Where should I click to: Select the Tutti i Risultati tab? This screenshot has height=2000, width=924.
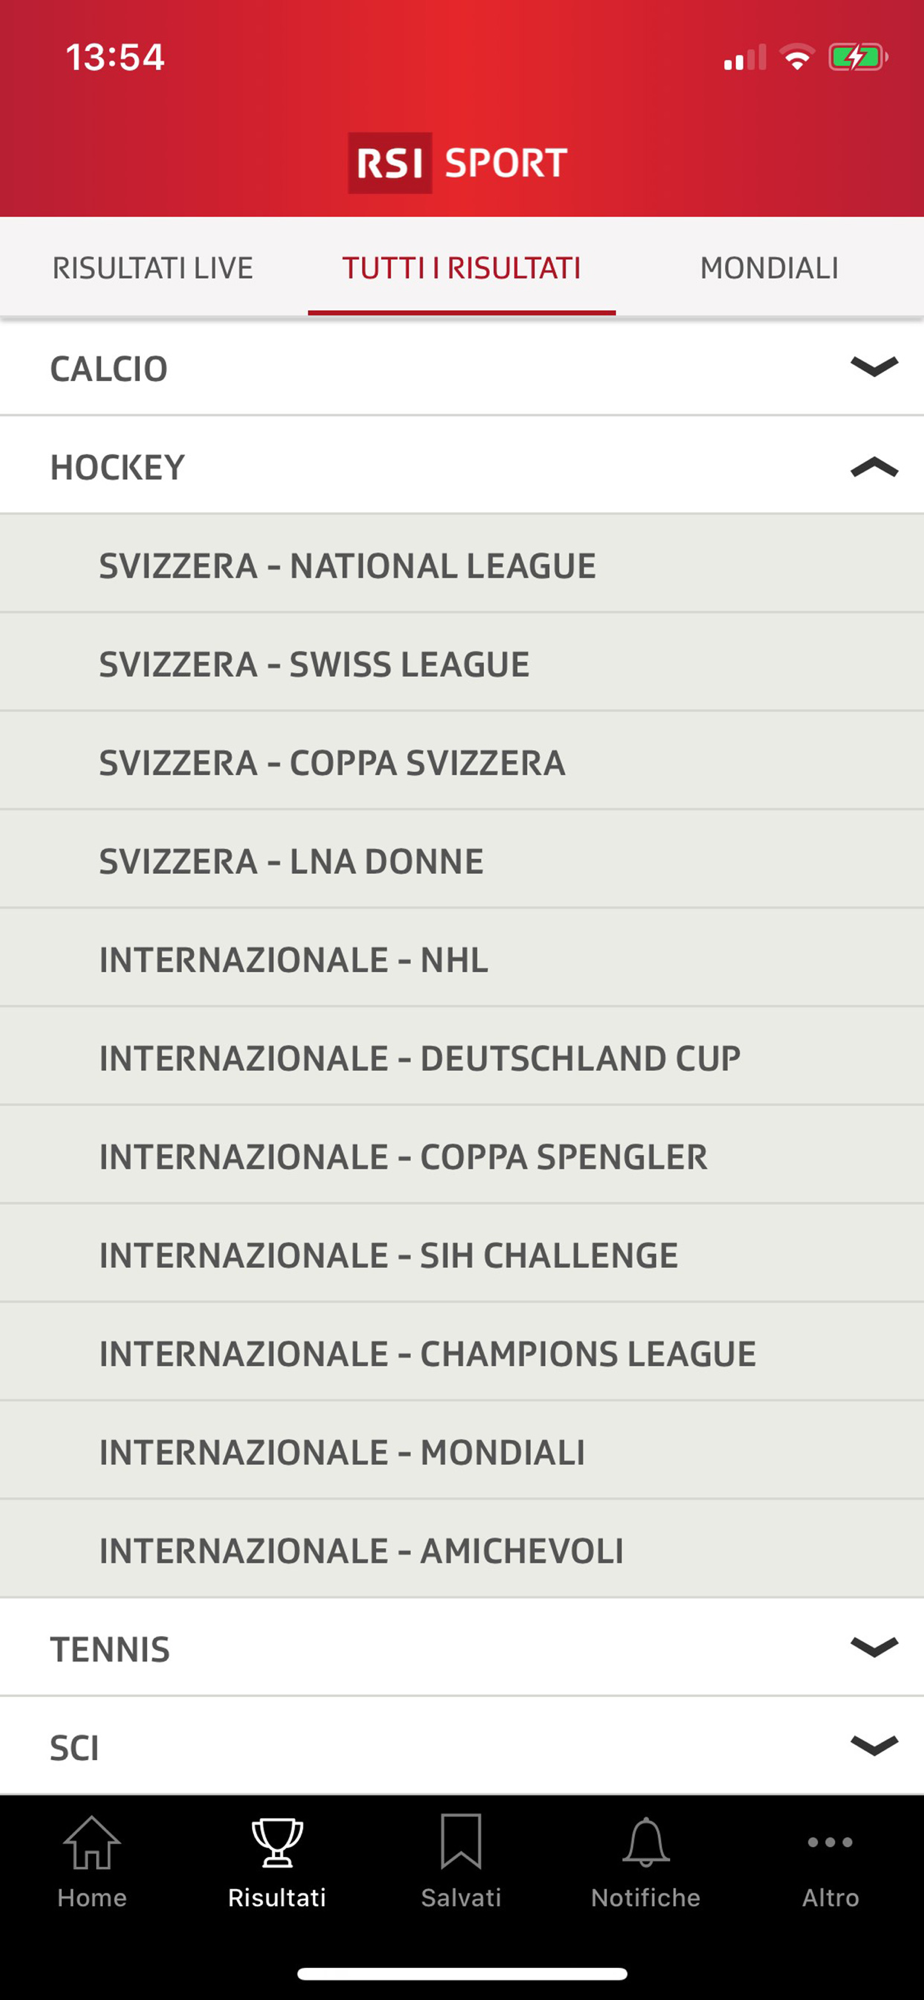462,268
